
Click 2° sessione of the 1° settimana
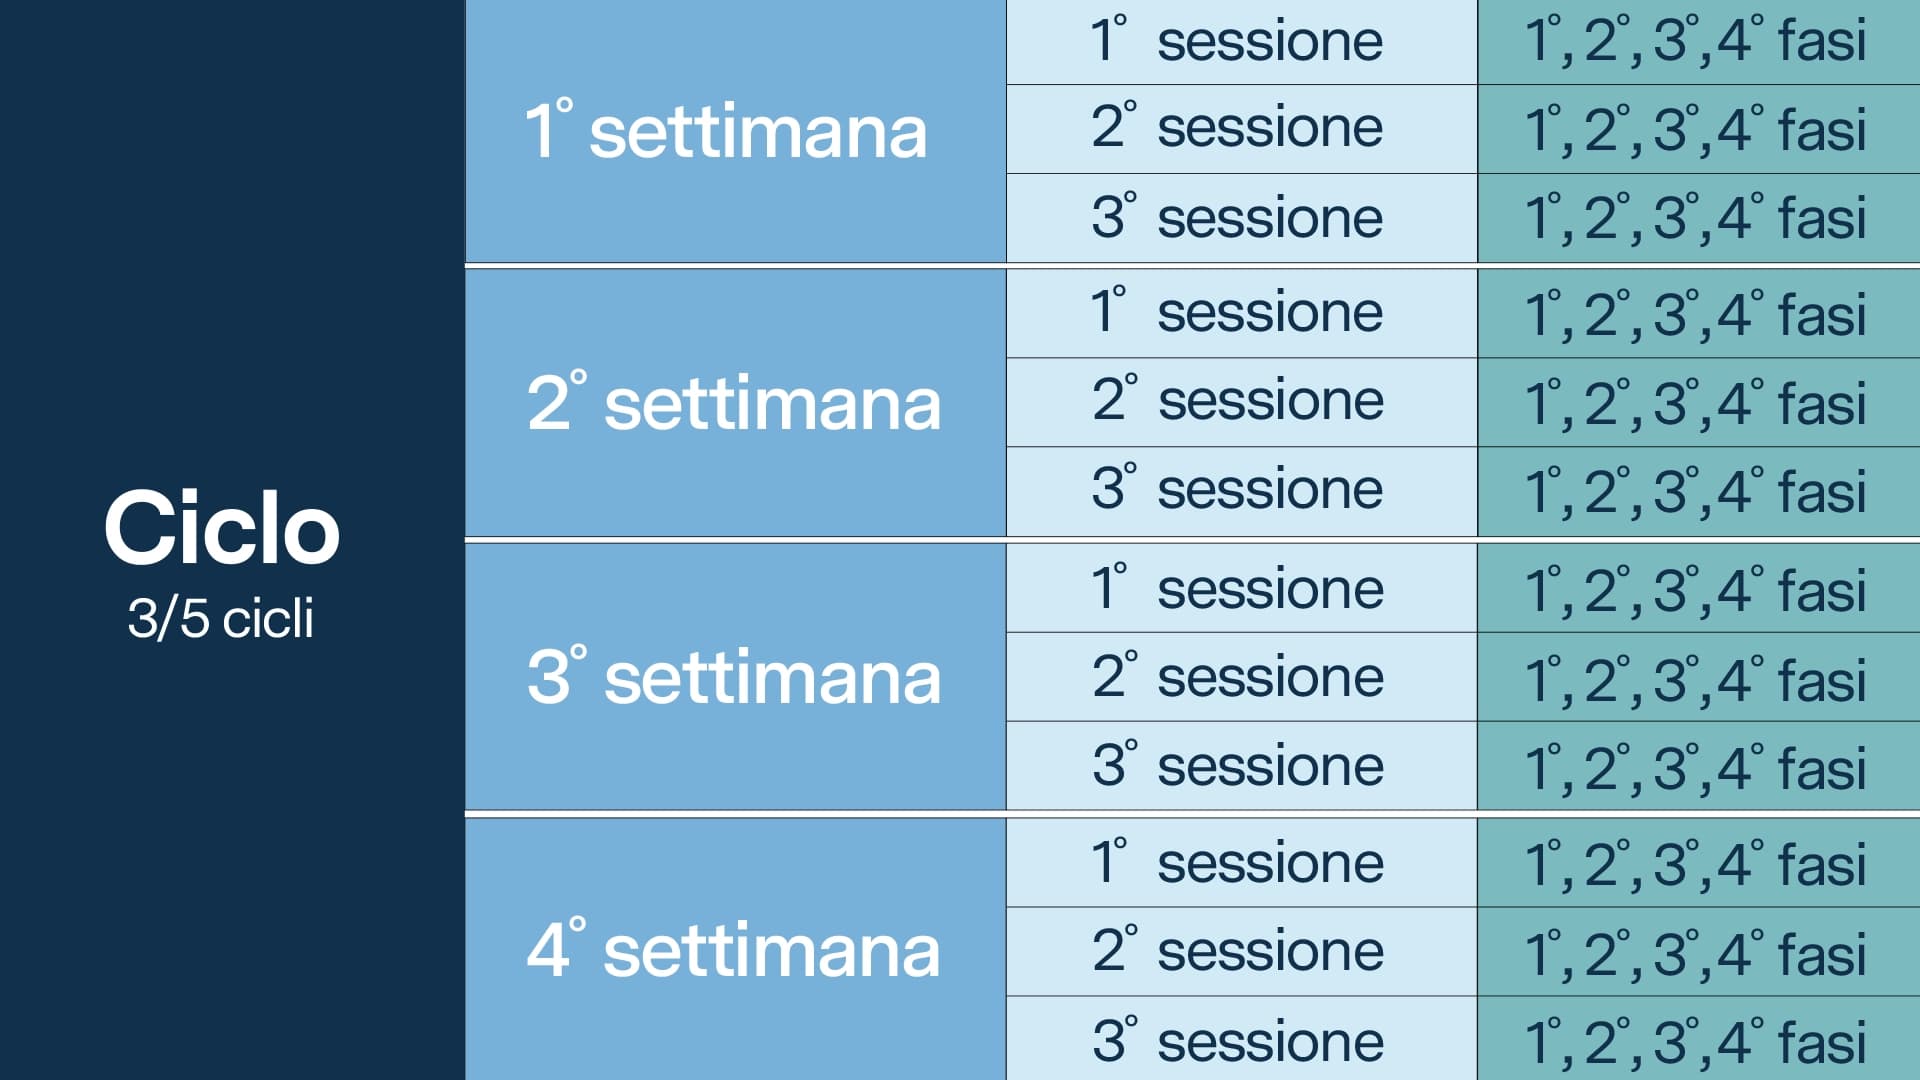(1240, 128)
